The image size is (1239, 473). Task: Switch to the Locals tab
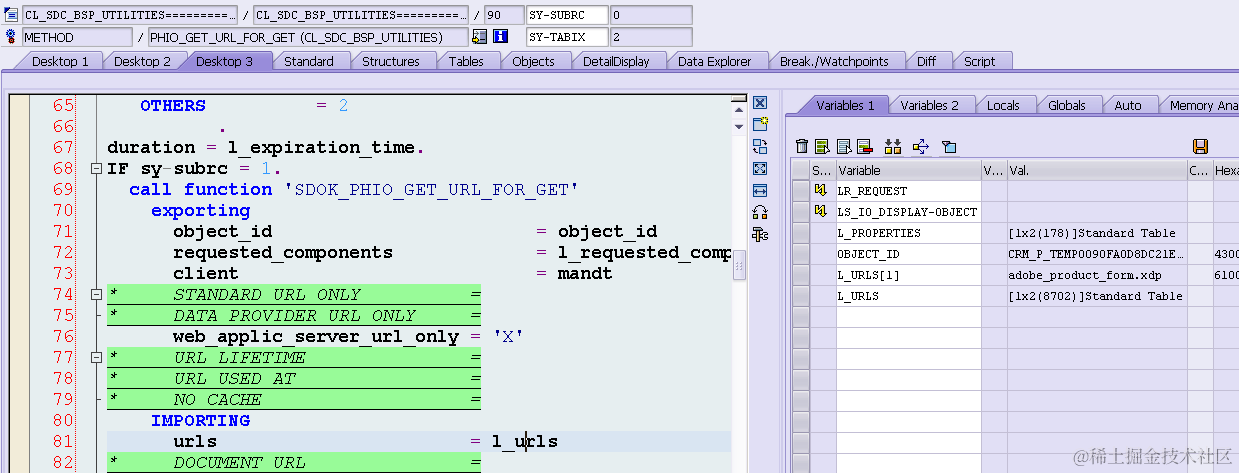click(1003, 105)
